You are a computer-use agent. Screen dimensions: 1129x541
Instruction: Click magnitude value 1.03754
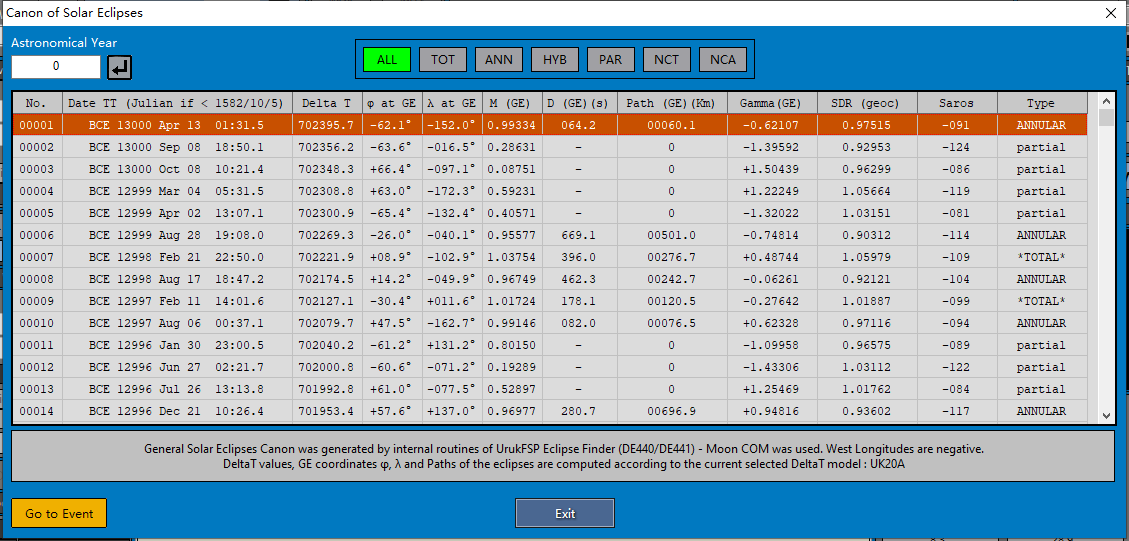tap(511, 257)
